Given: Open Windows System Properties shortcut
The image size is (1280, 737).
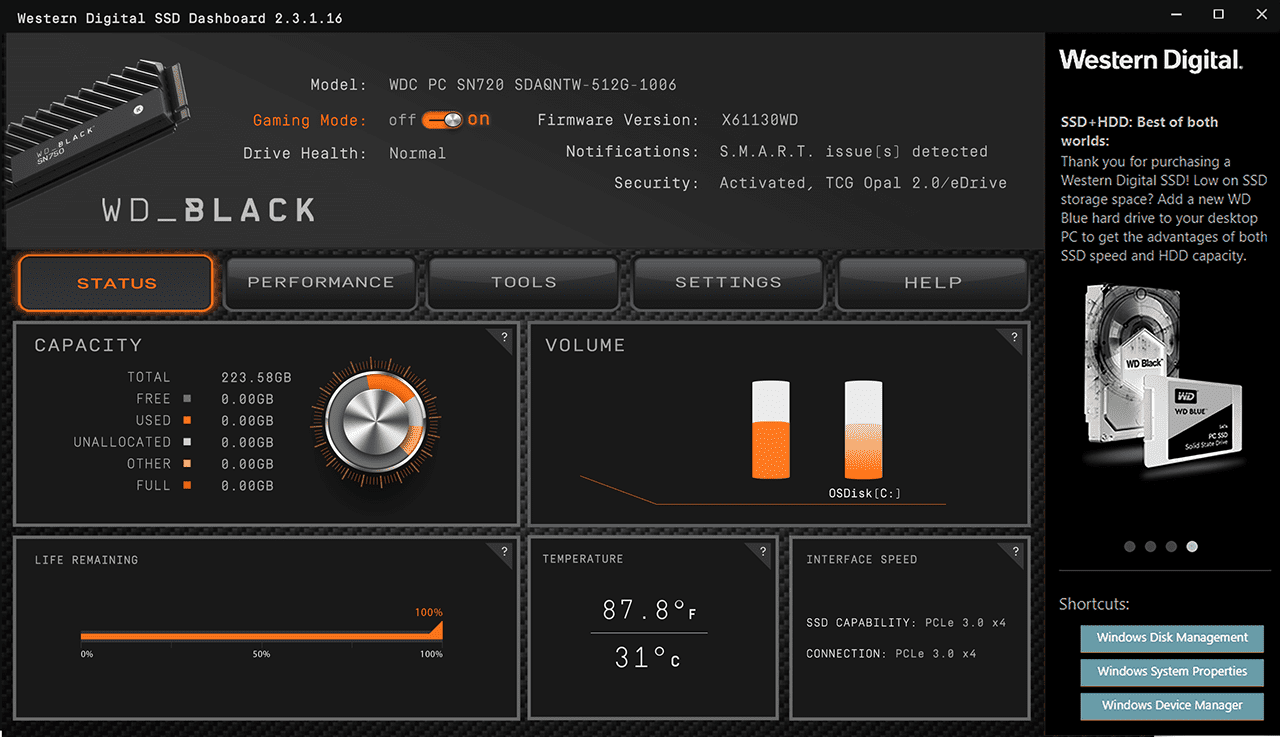Looking at the screenshot, I should (x=1172, y=672).
